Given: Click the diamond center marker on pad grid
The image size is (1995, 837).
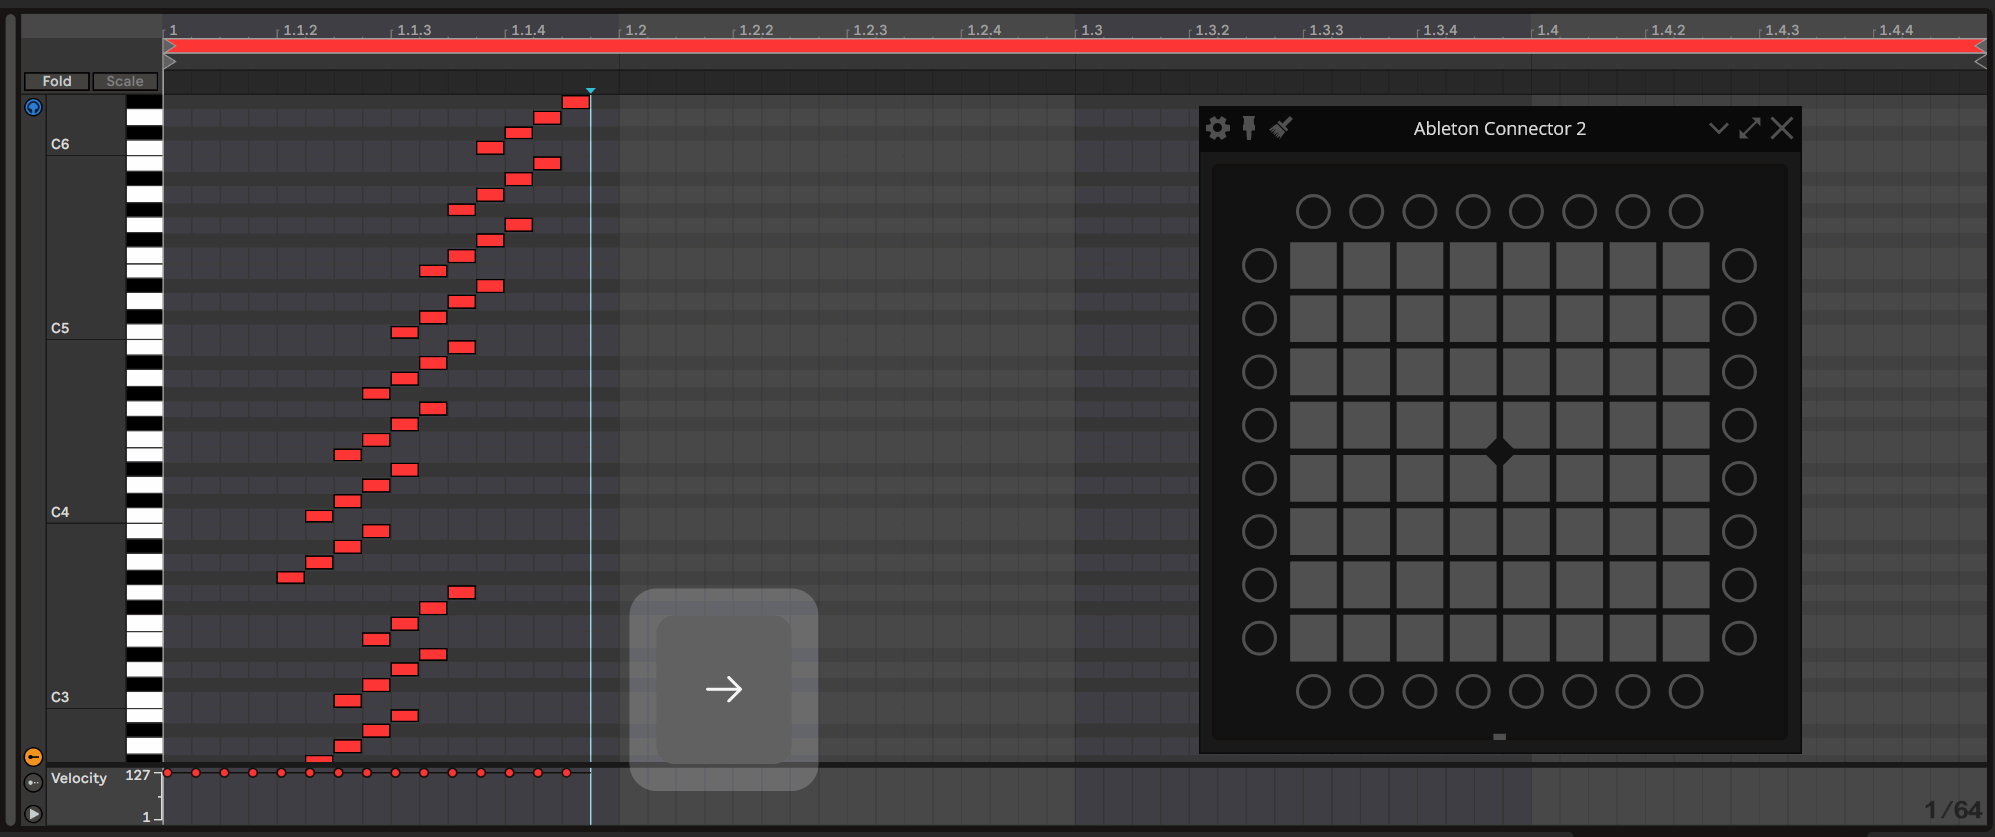Looking at the screenshot, I should click(1499, 452).
